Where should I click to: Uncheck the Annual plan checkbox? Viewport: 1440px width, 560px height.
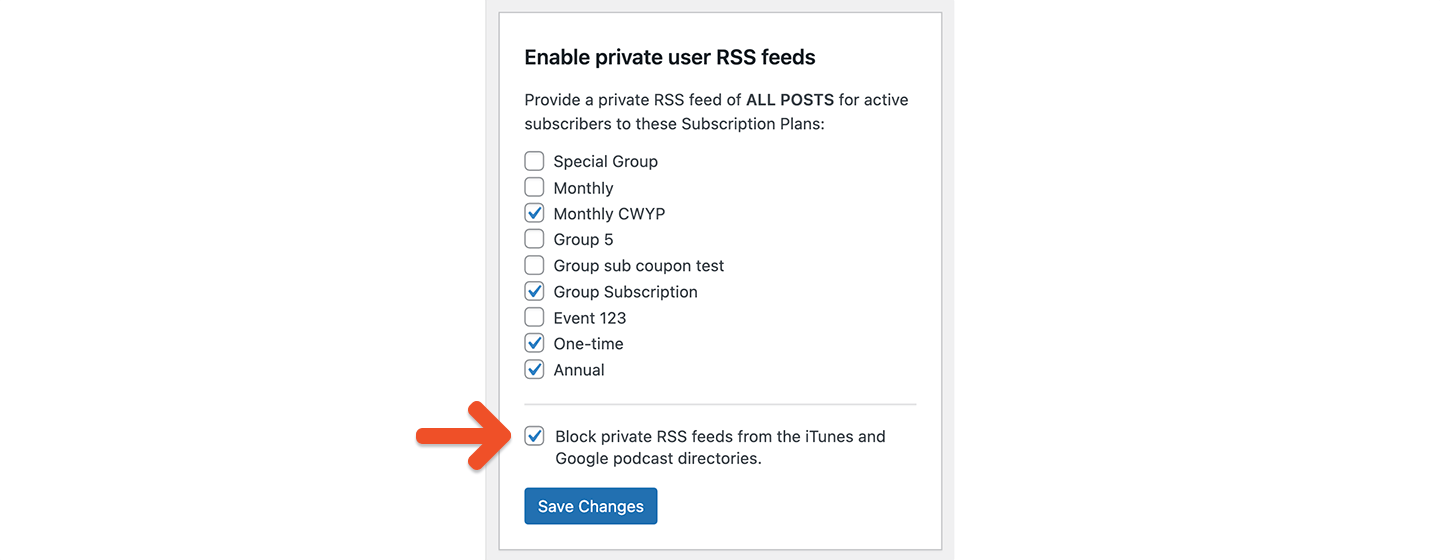(535, 369)
